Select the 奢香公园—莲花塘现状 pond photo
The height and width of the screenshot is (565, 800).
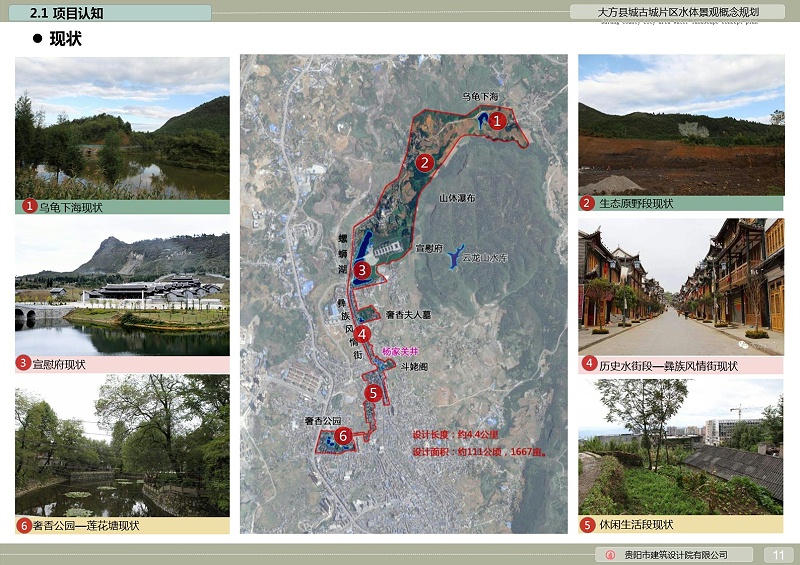pos(122,445)
